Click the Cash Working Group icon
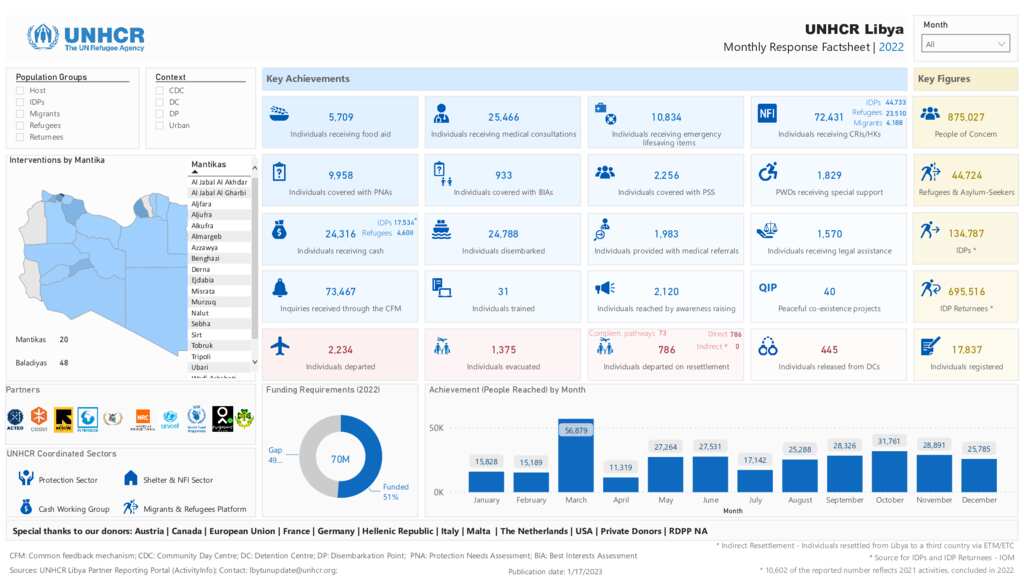 click(x=26, y=507)
